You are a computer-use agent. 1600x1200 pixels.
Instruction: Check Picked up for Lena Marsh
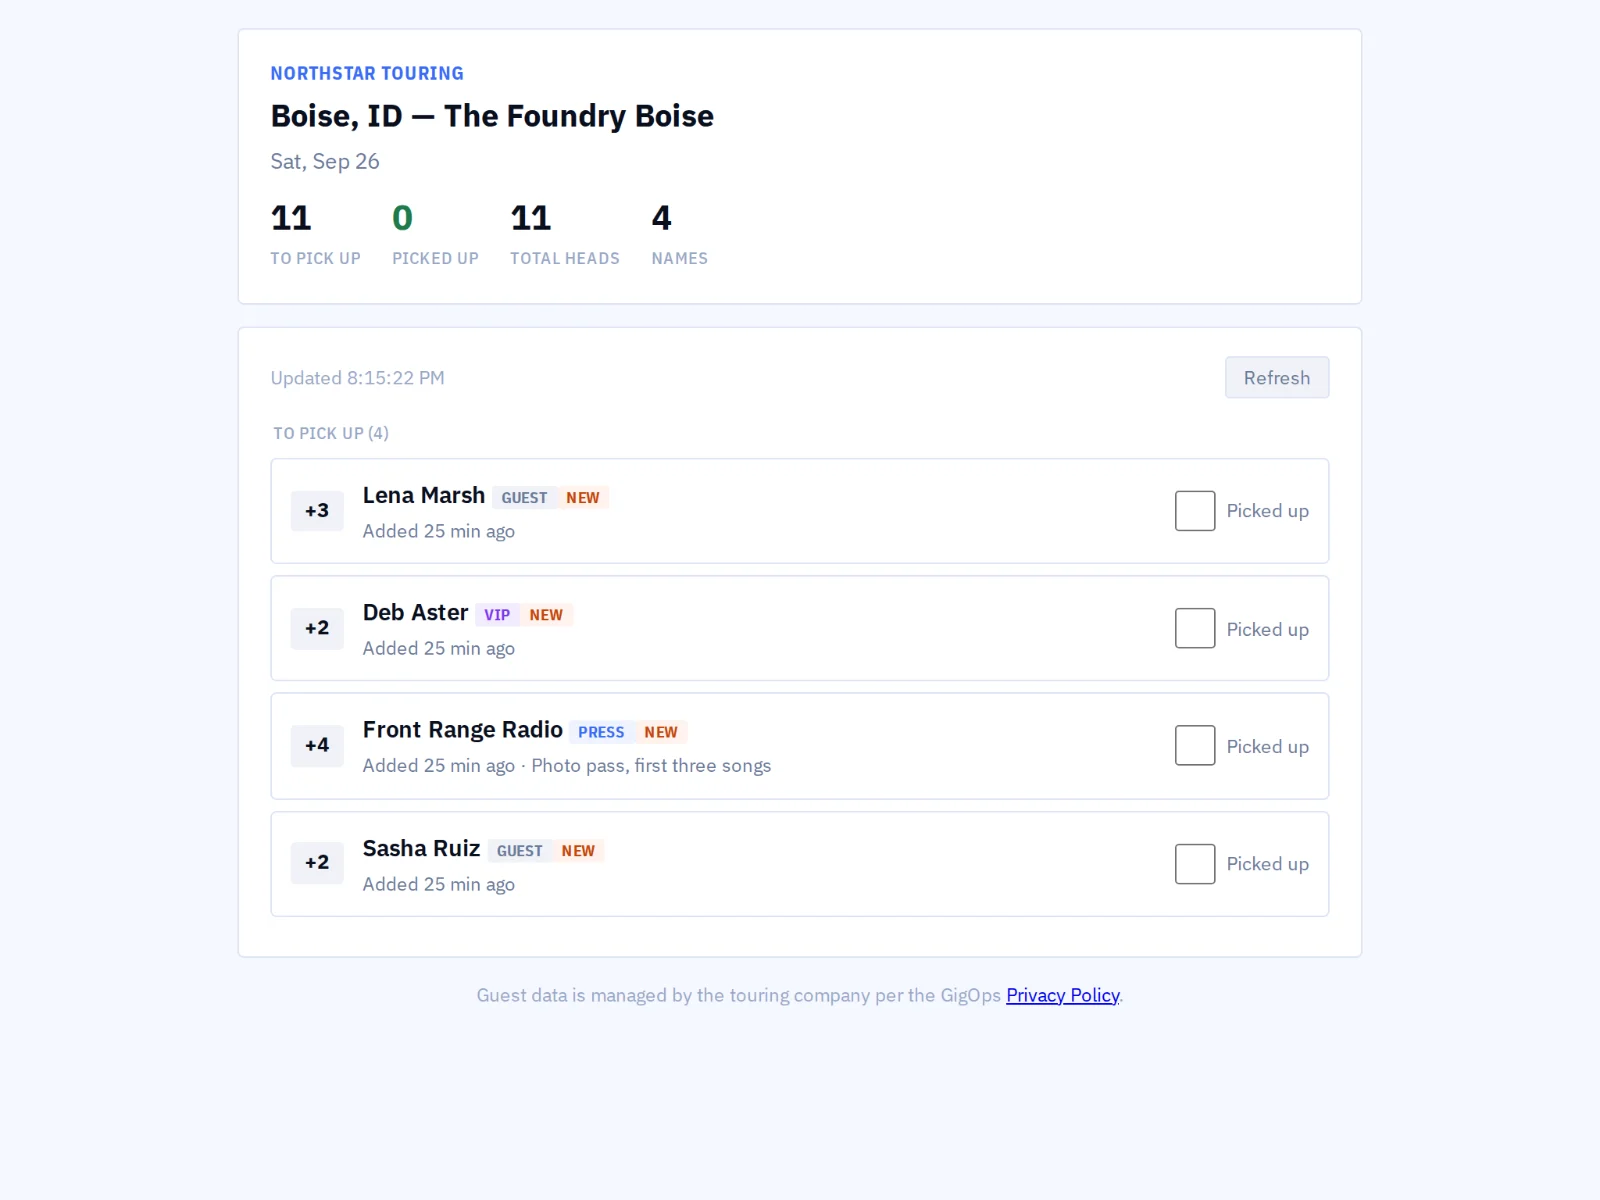1195,511
